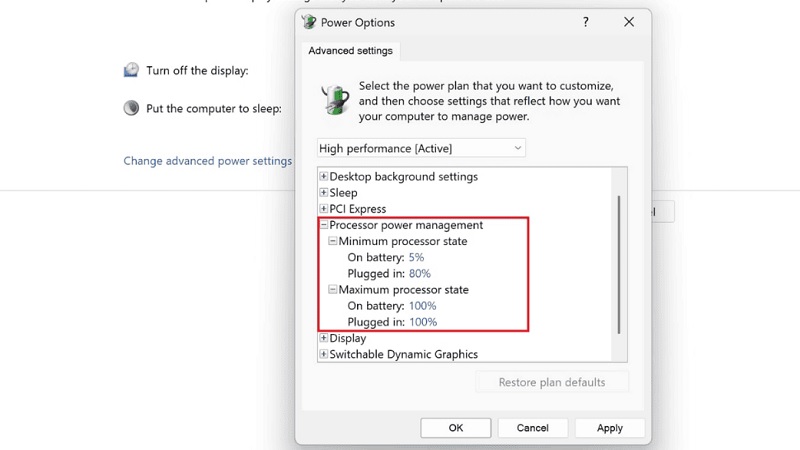Expand Desktop background settings
The width and height of the screenshot is (800, 450).
323,176
